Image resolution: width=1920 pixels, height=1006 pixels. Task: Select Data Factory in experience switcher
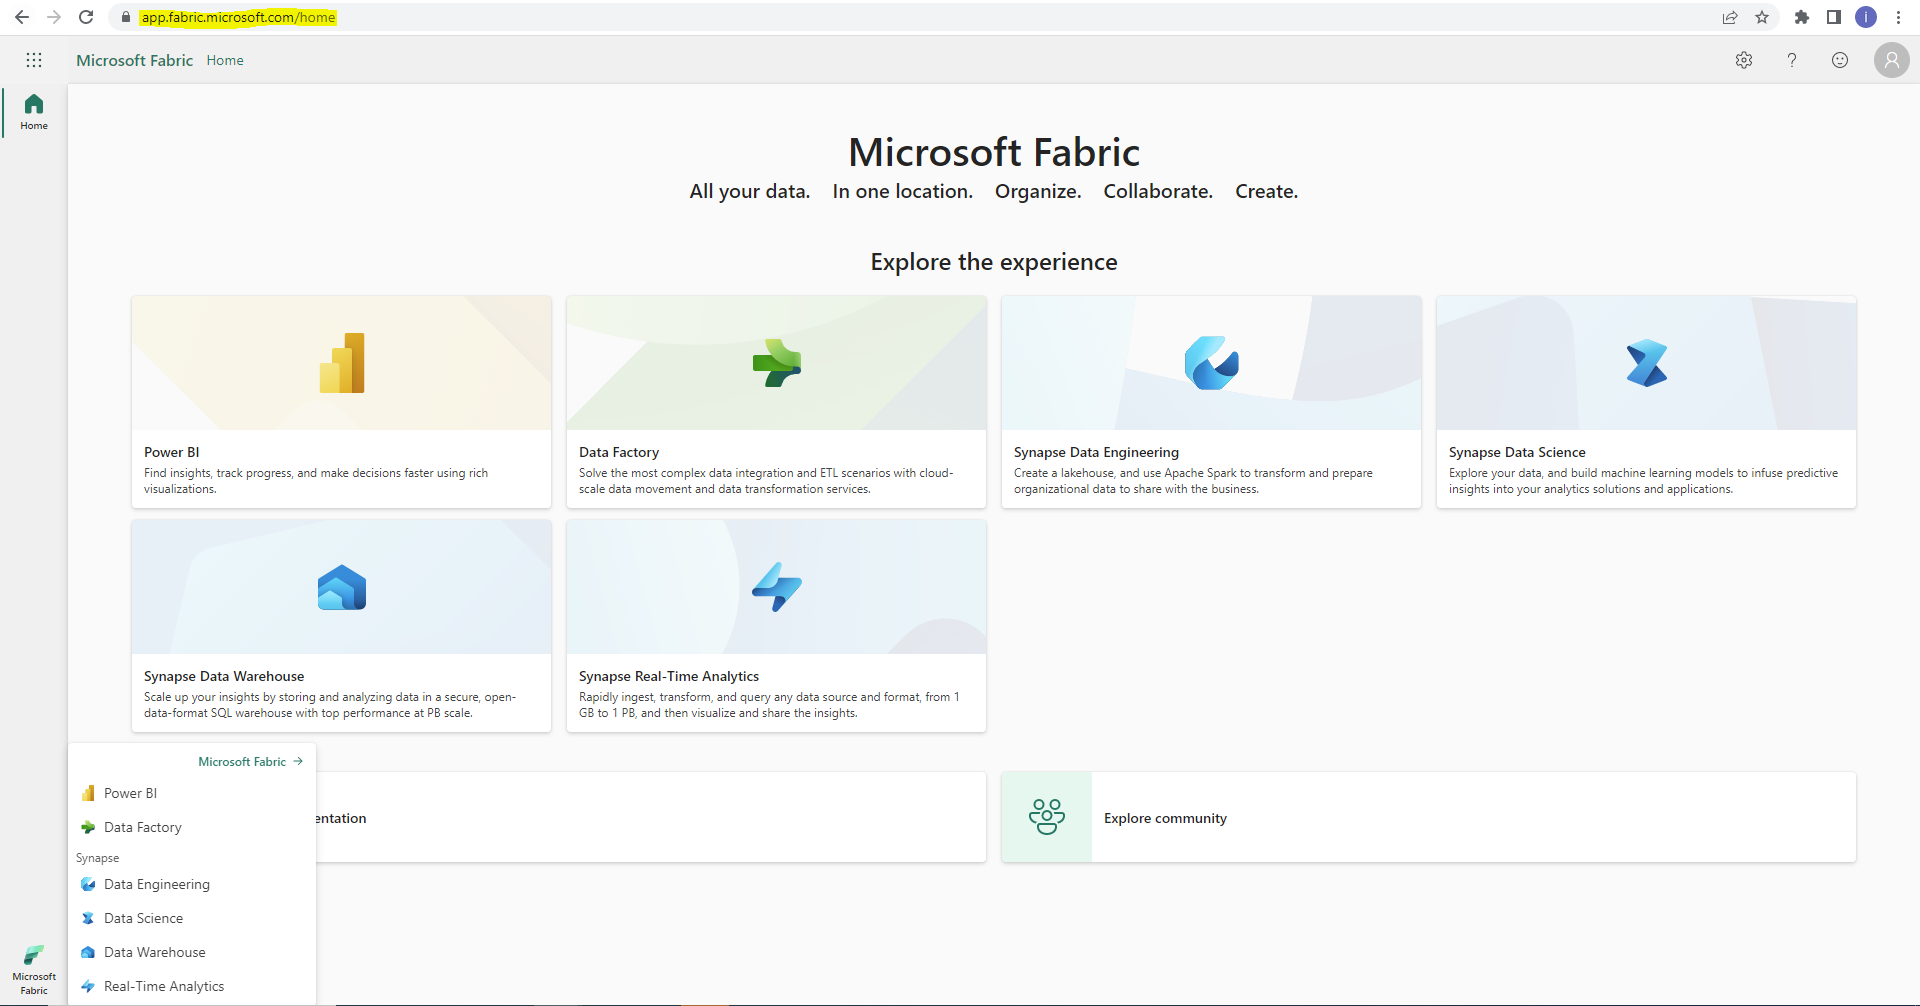[x=192, y=827]
